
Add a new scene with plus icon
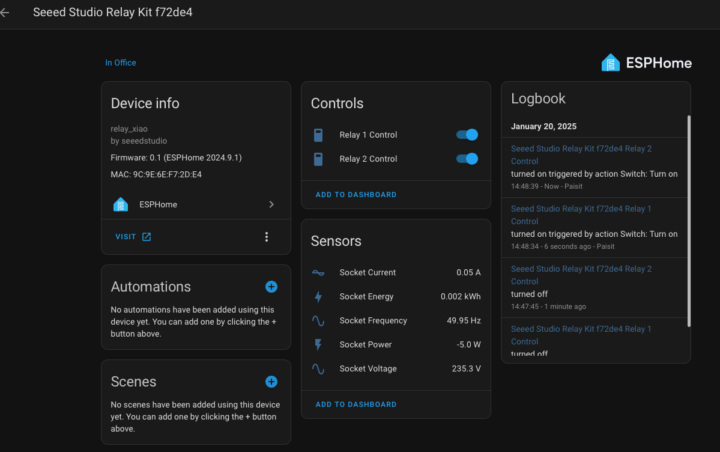click(x=271, y=382)
